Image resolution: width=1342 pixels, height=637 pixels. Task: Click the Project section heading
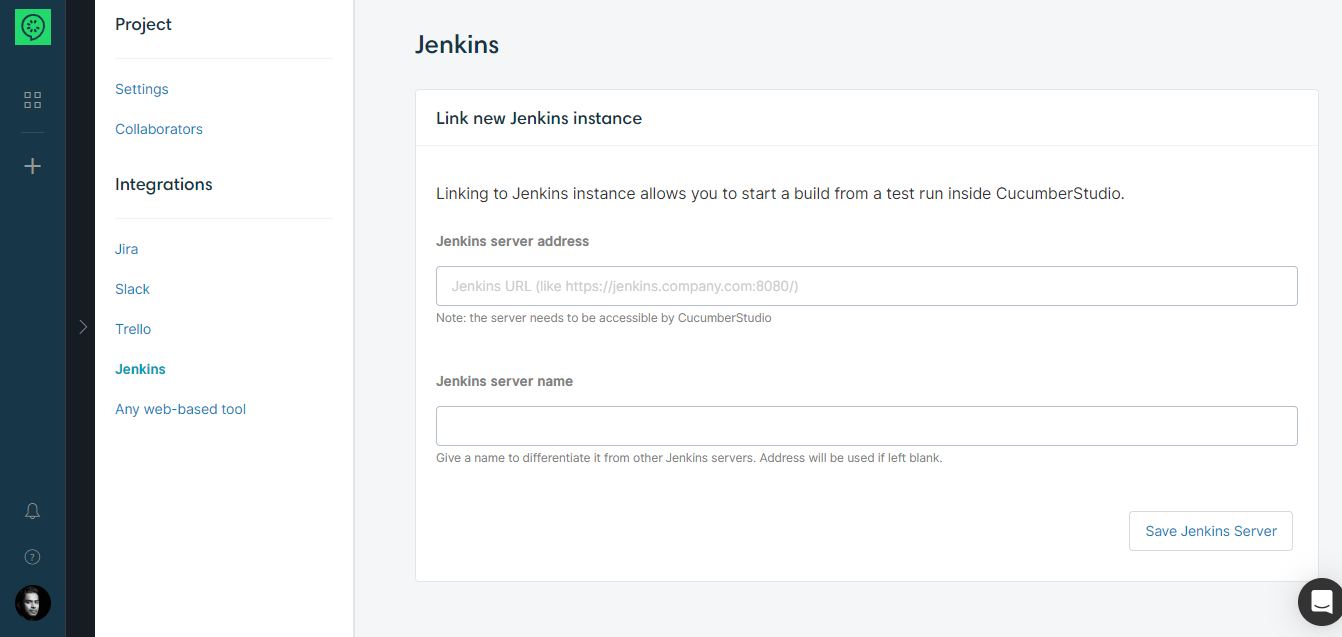coord(143,24)
